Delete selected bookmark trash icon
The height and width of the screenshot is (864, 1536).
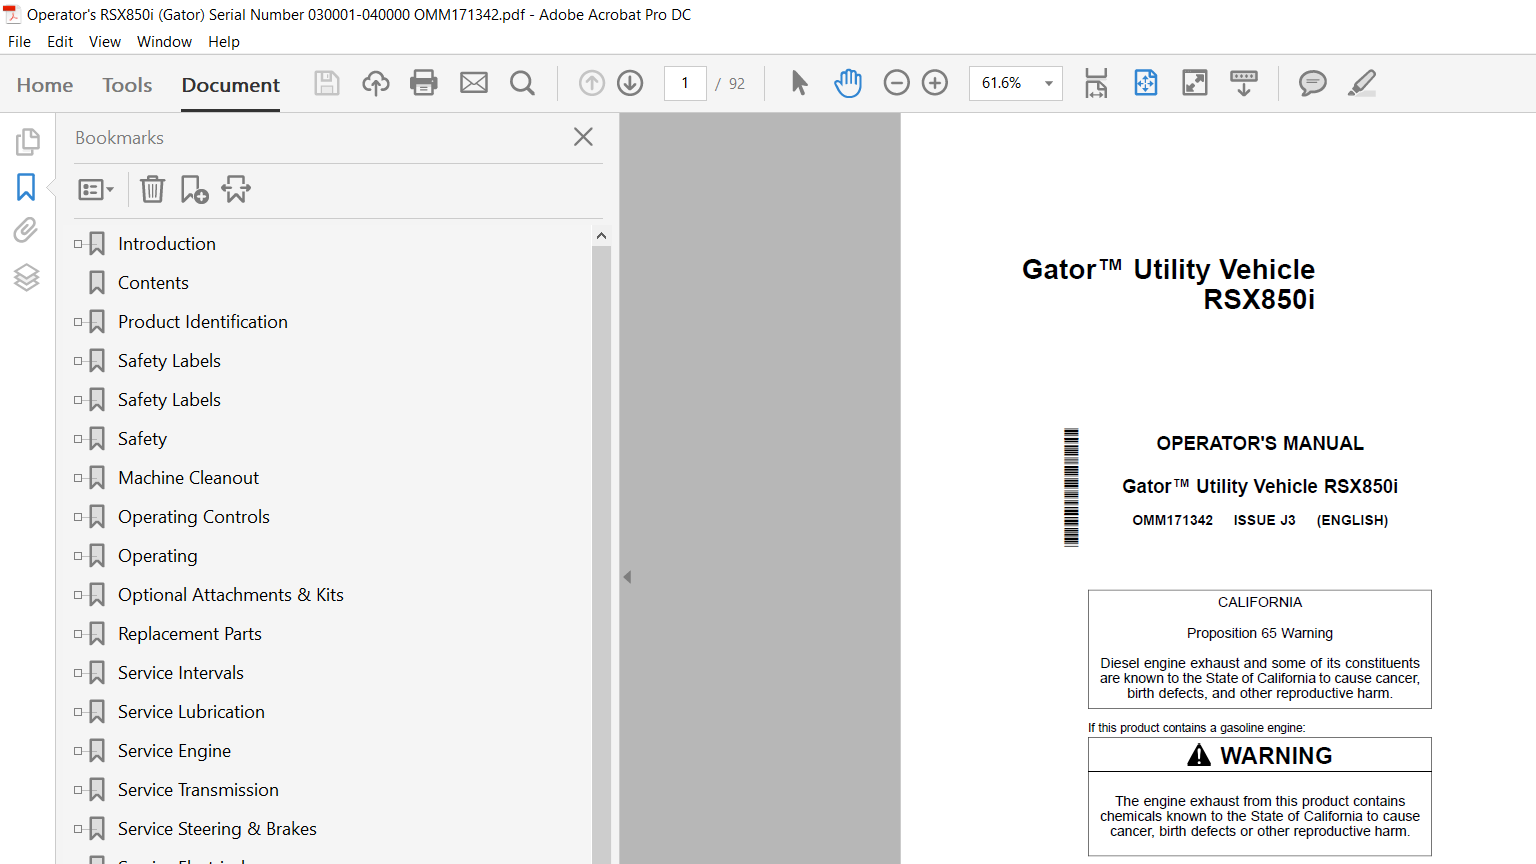[x=152, y=189]
